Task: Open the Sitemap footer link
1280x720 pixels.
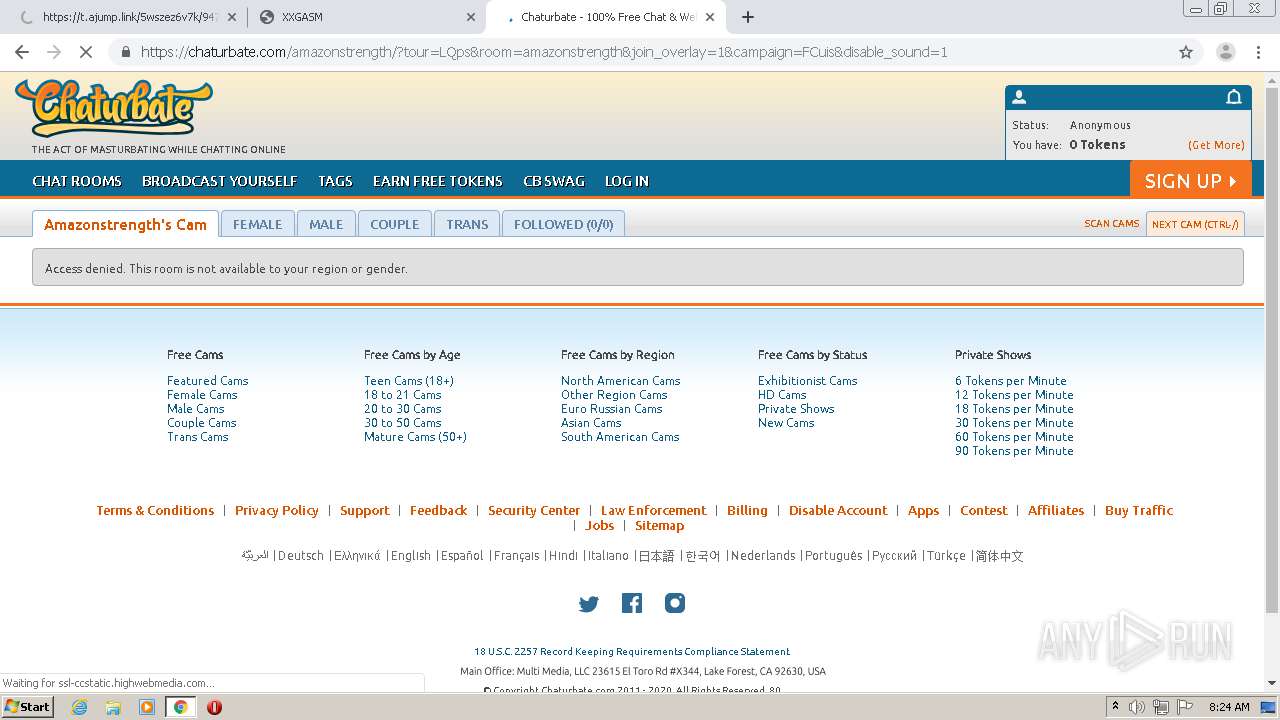Action: (x=660, y=525)
